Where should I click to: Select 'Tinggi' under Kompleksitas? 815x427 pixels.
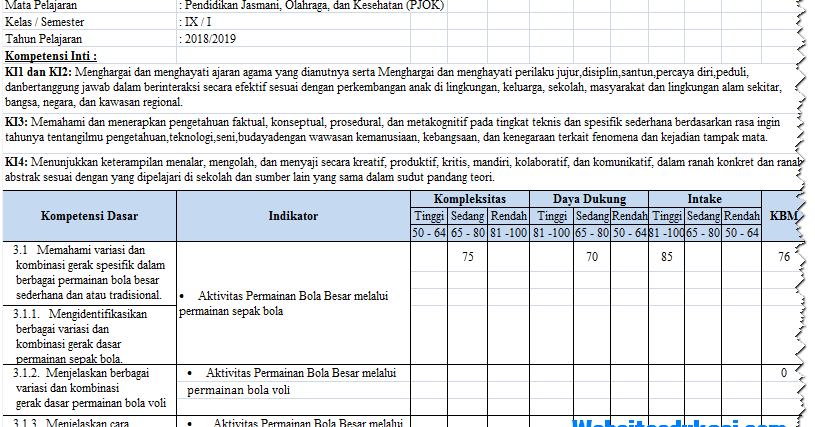429,216
